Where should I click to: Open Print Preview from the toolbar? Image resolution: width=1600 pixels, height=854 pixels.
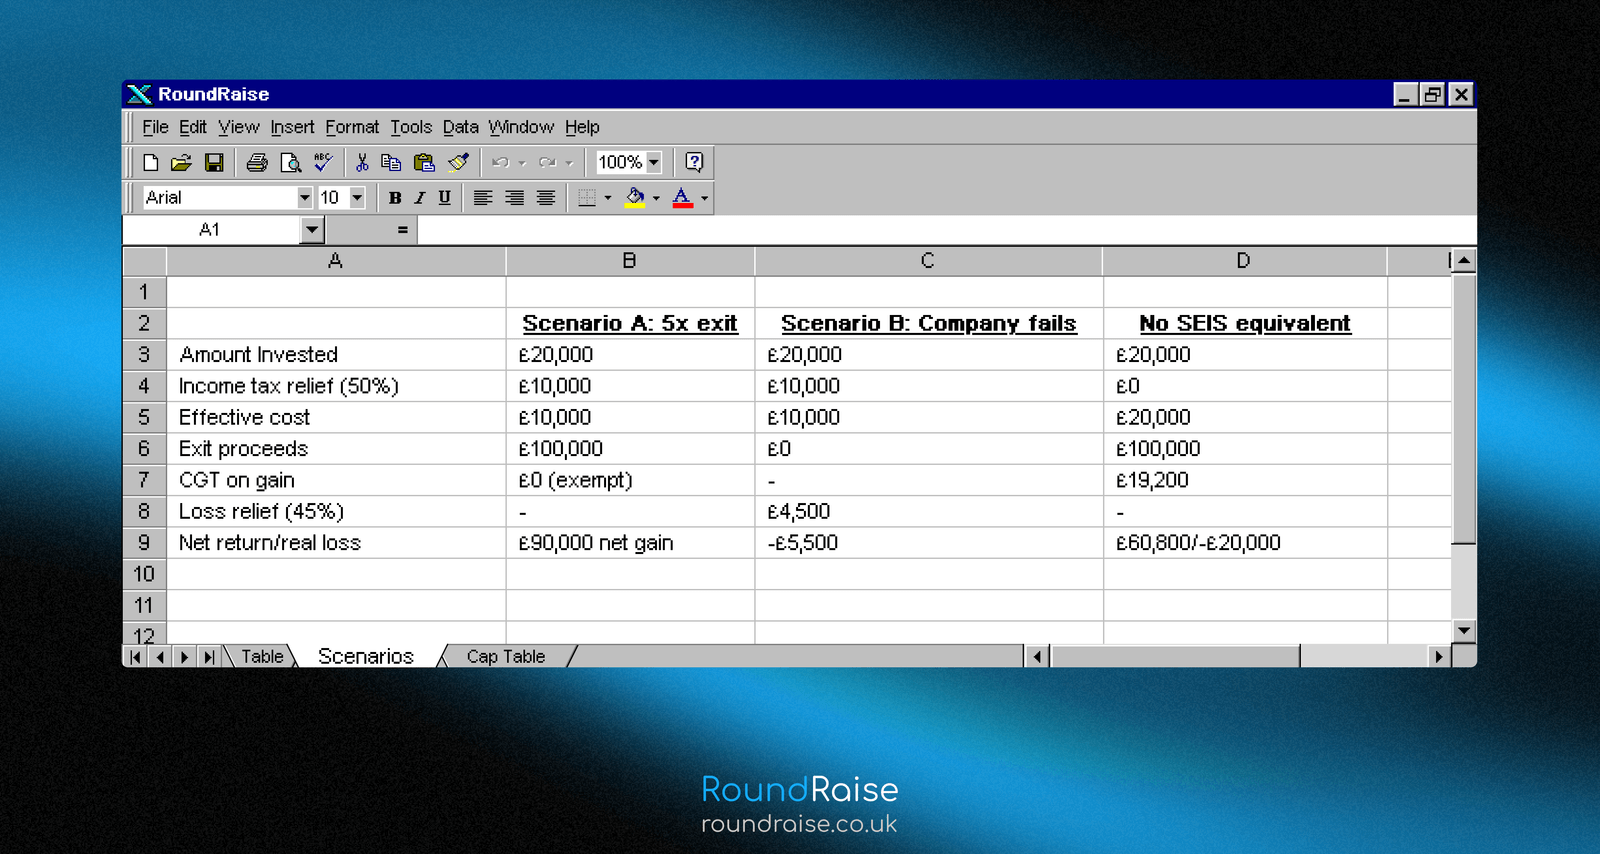pos(290,162)
